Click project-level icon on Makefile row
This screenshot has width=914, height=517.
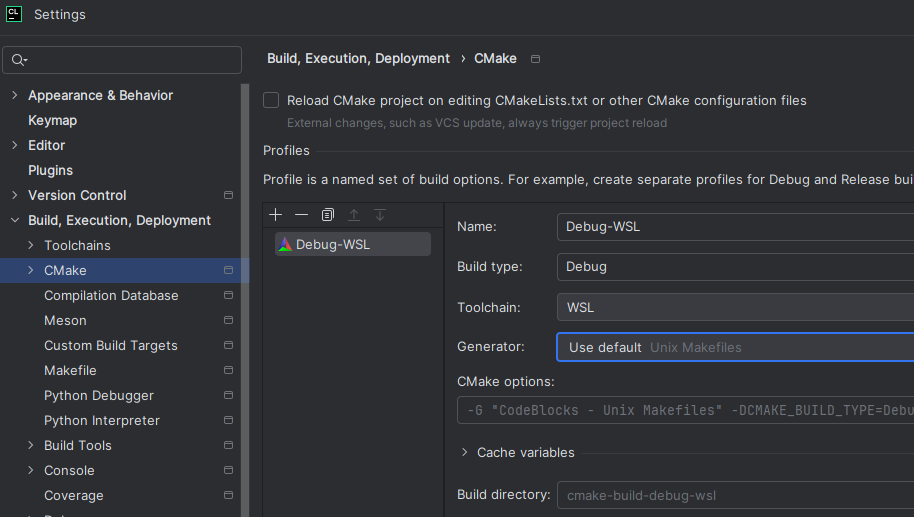tap(228, 371)
